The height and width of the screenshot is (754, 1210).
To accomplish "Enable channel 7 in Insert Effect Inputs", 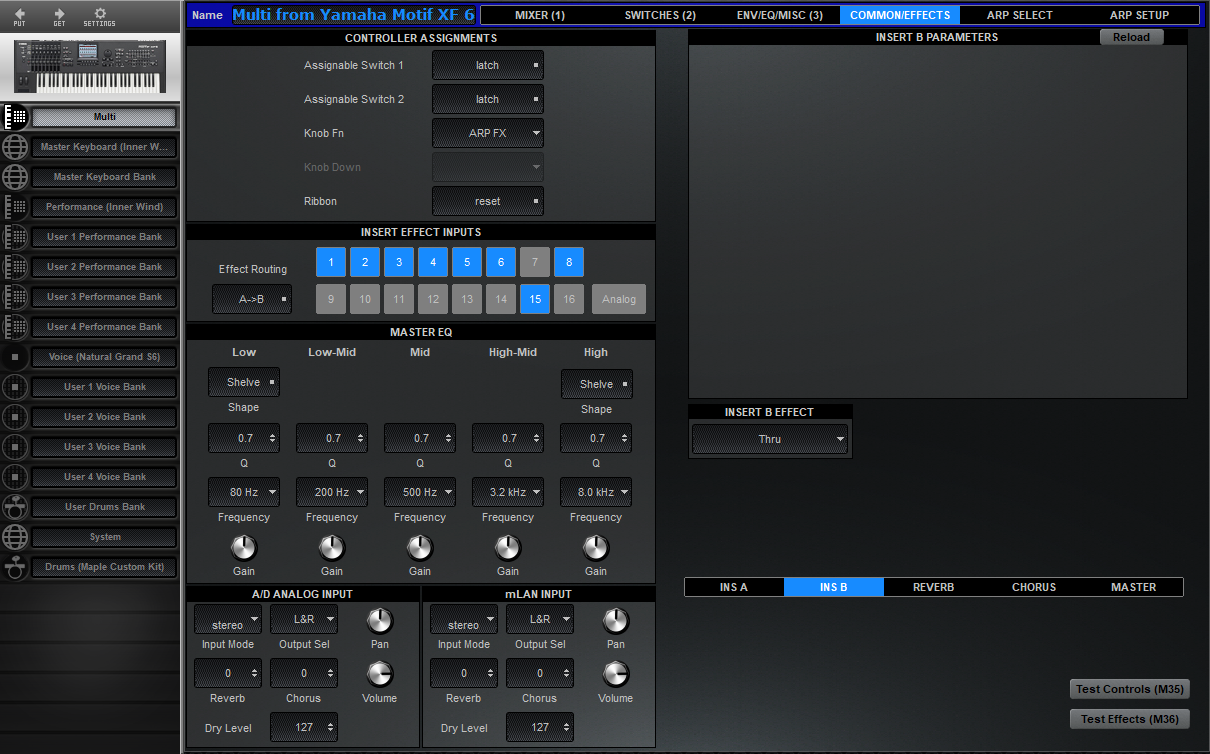I will 534,261.
